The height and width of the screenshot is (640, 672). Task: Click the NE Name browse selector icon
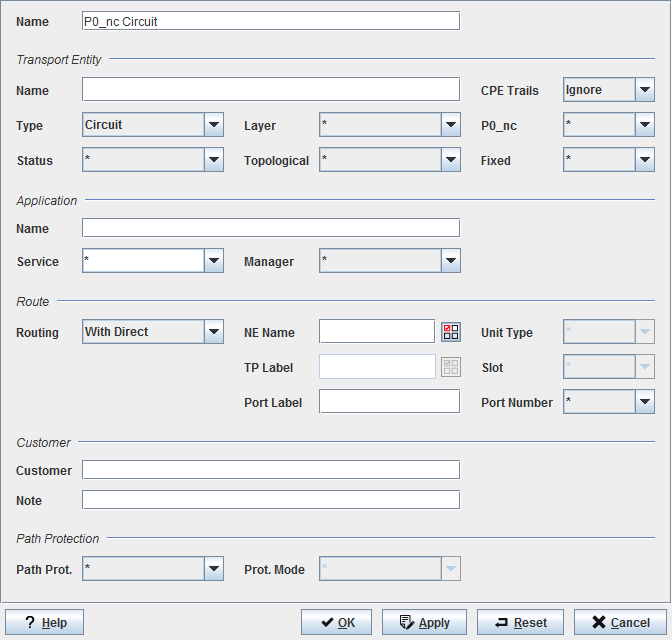pos(451,332)
